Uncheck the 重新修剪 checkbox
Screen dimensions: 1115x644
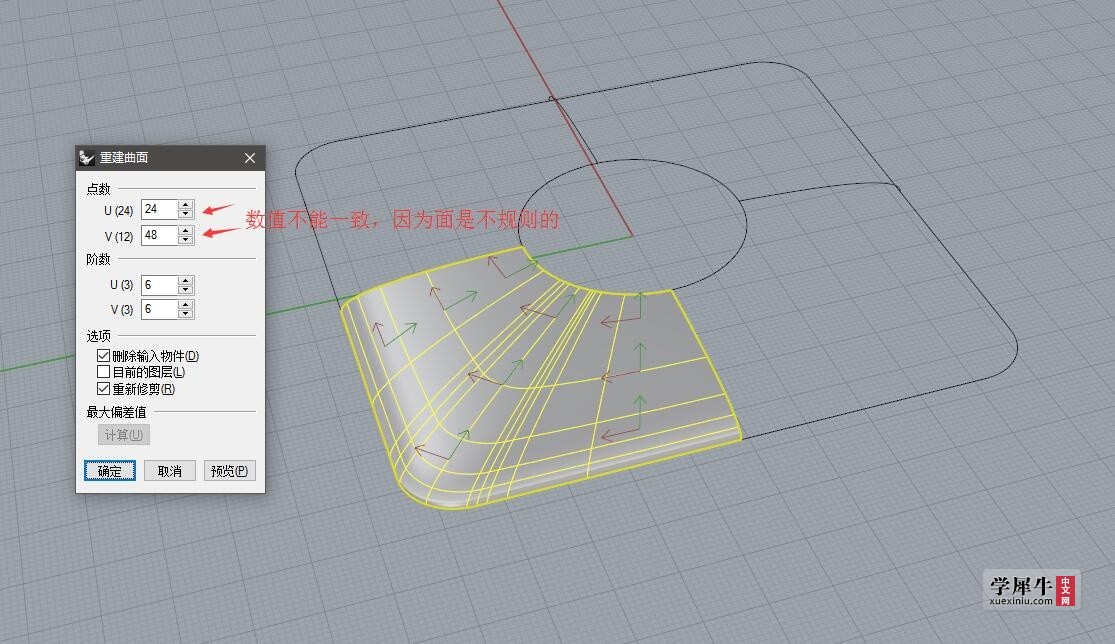click(103, 389)
